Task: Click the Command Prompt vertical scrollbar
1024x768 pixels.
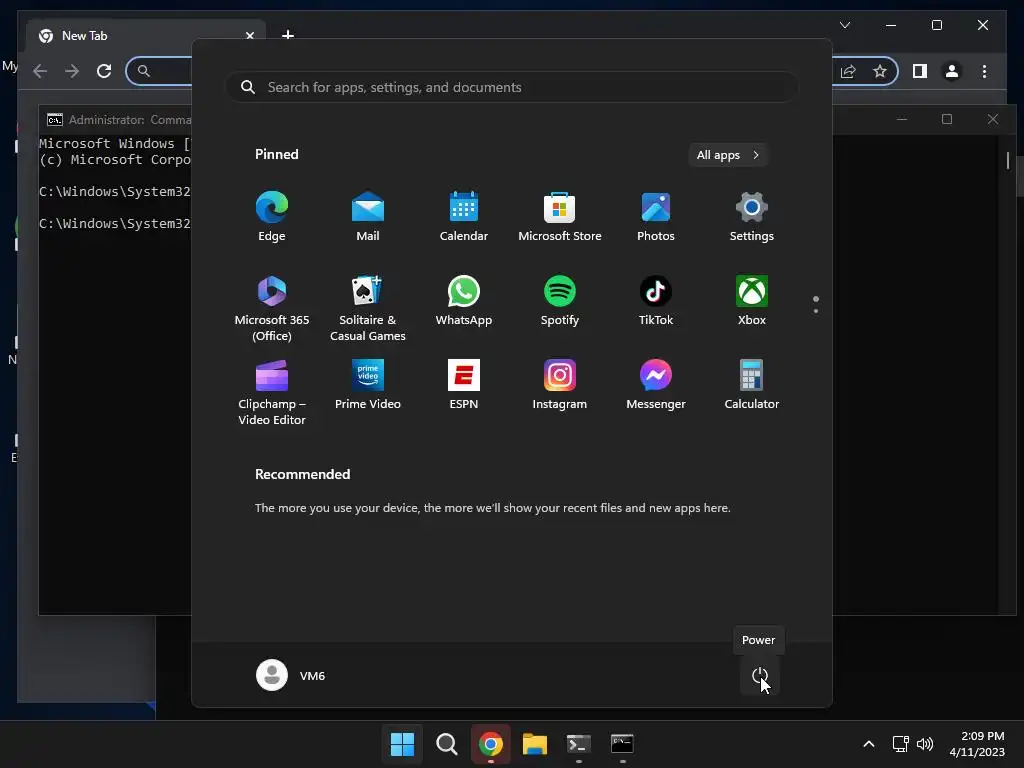Action: (x=1008, y=160)
